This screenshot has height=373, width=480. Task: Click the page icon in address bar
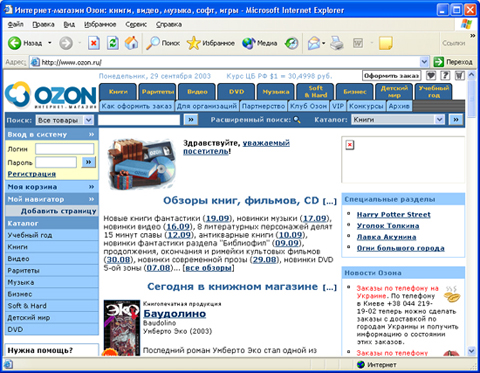pos(35,62)
